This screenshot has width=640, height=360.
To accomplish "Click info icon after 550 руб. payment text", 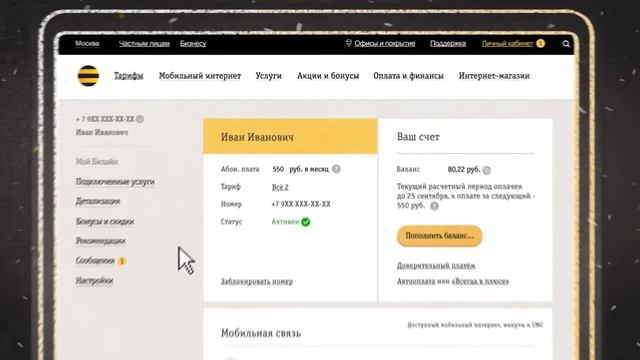I will coord(434,206).
